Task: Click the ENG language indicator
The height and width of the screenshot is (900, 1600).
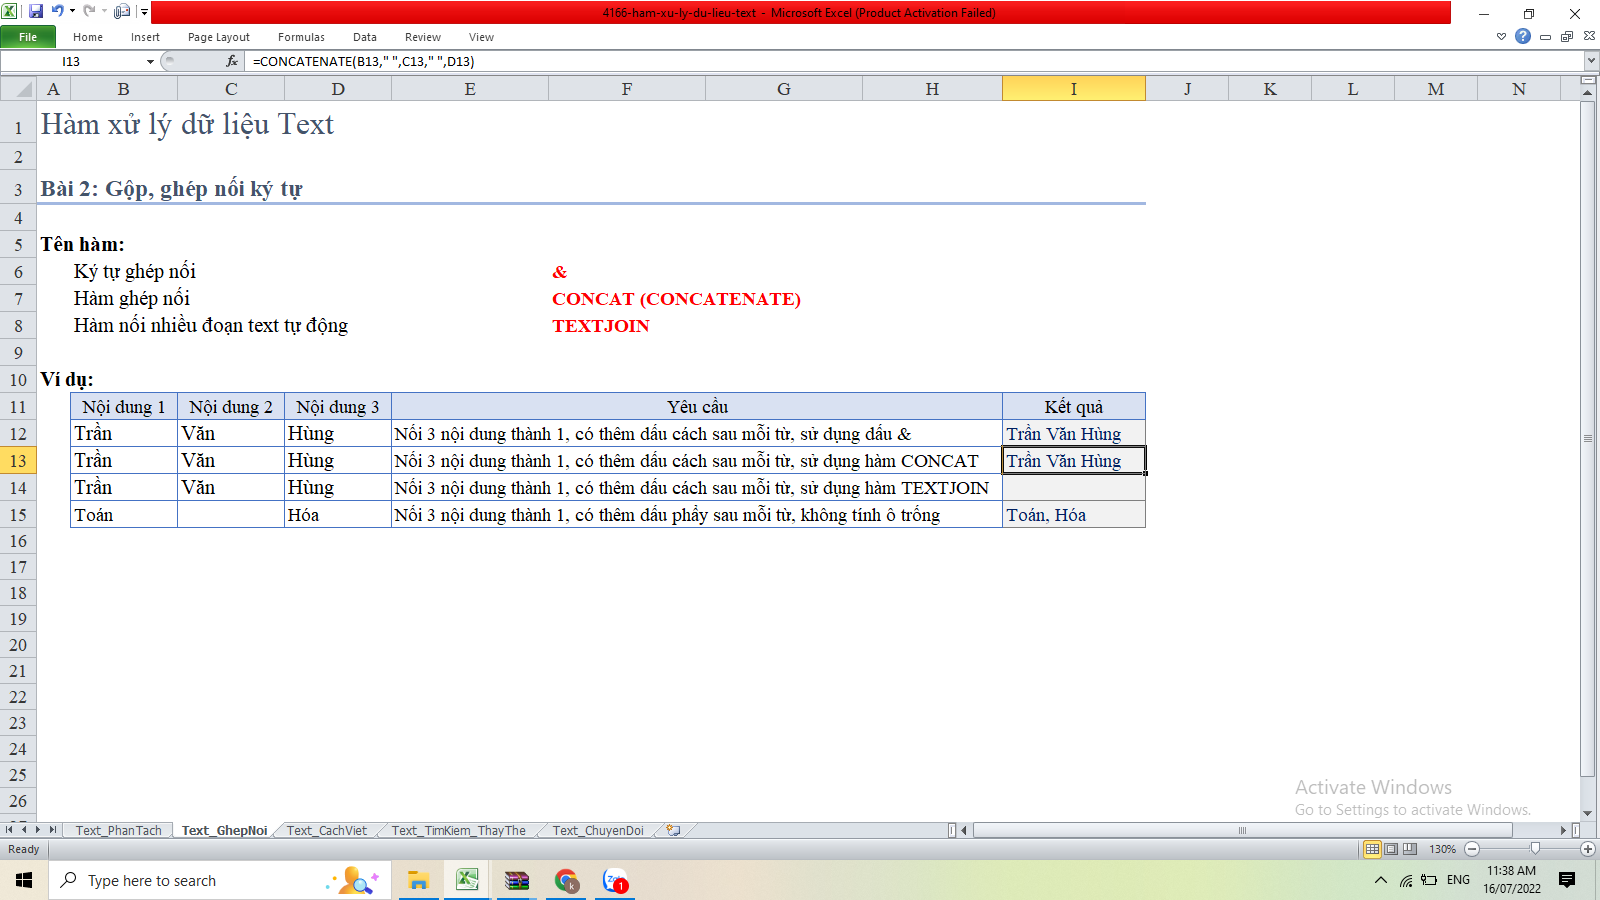Action: click(1458, 880)
